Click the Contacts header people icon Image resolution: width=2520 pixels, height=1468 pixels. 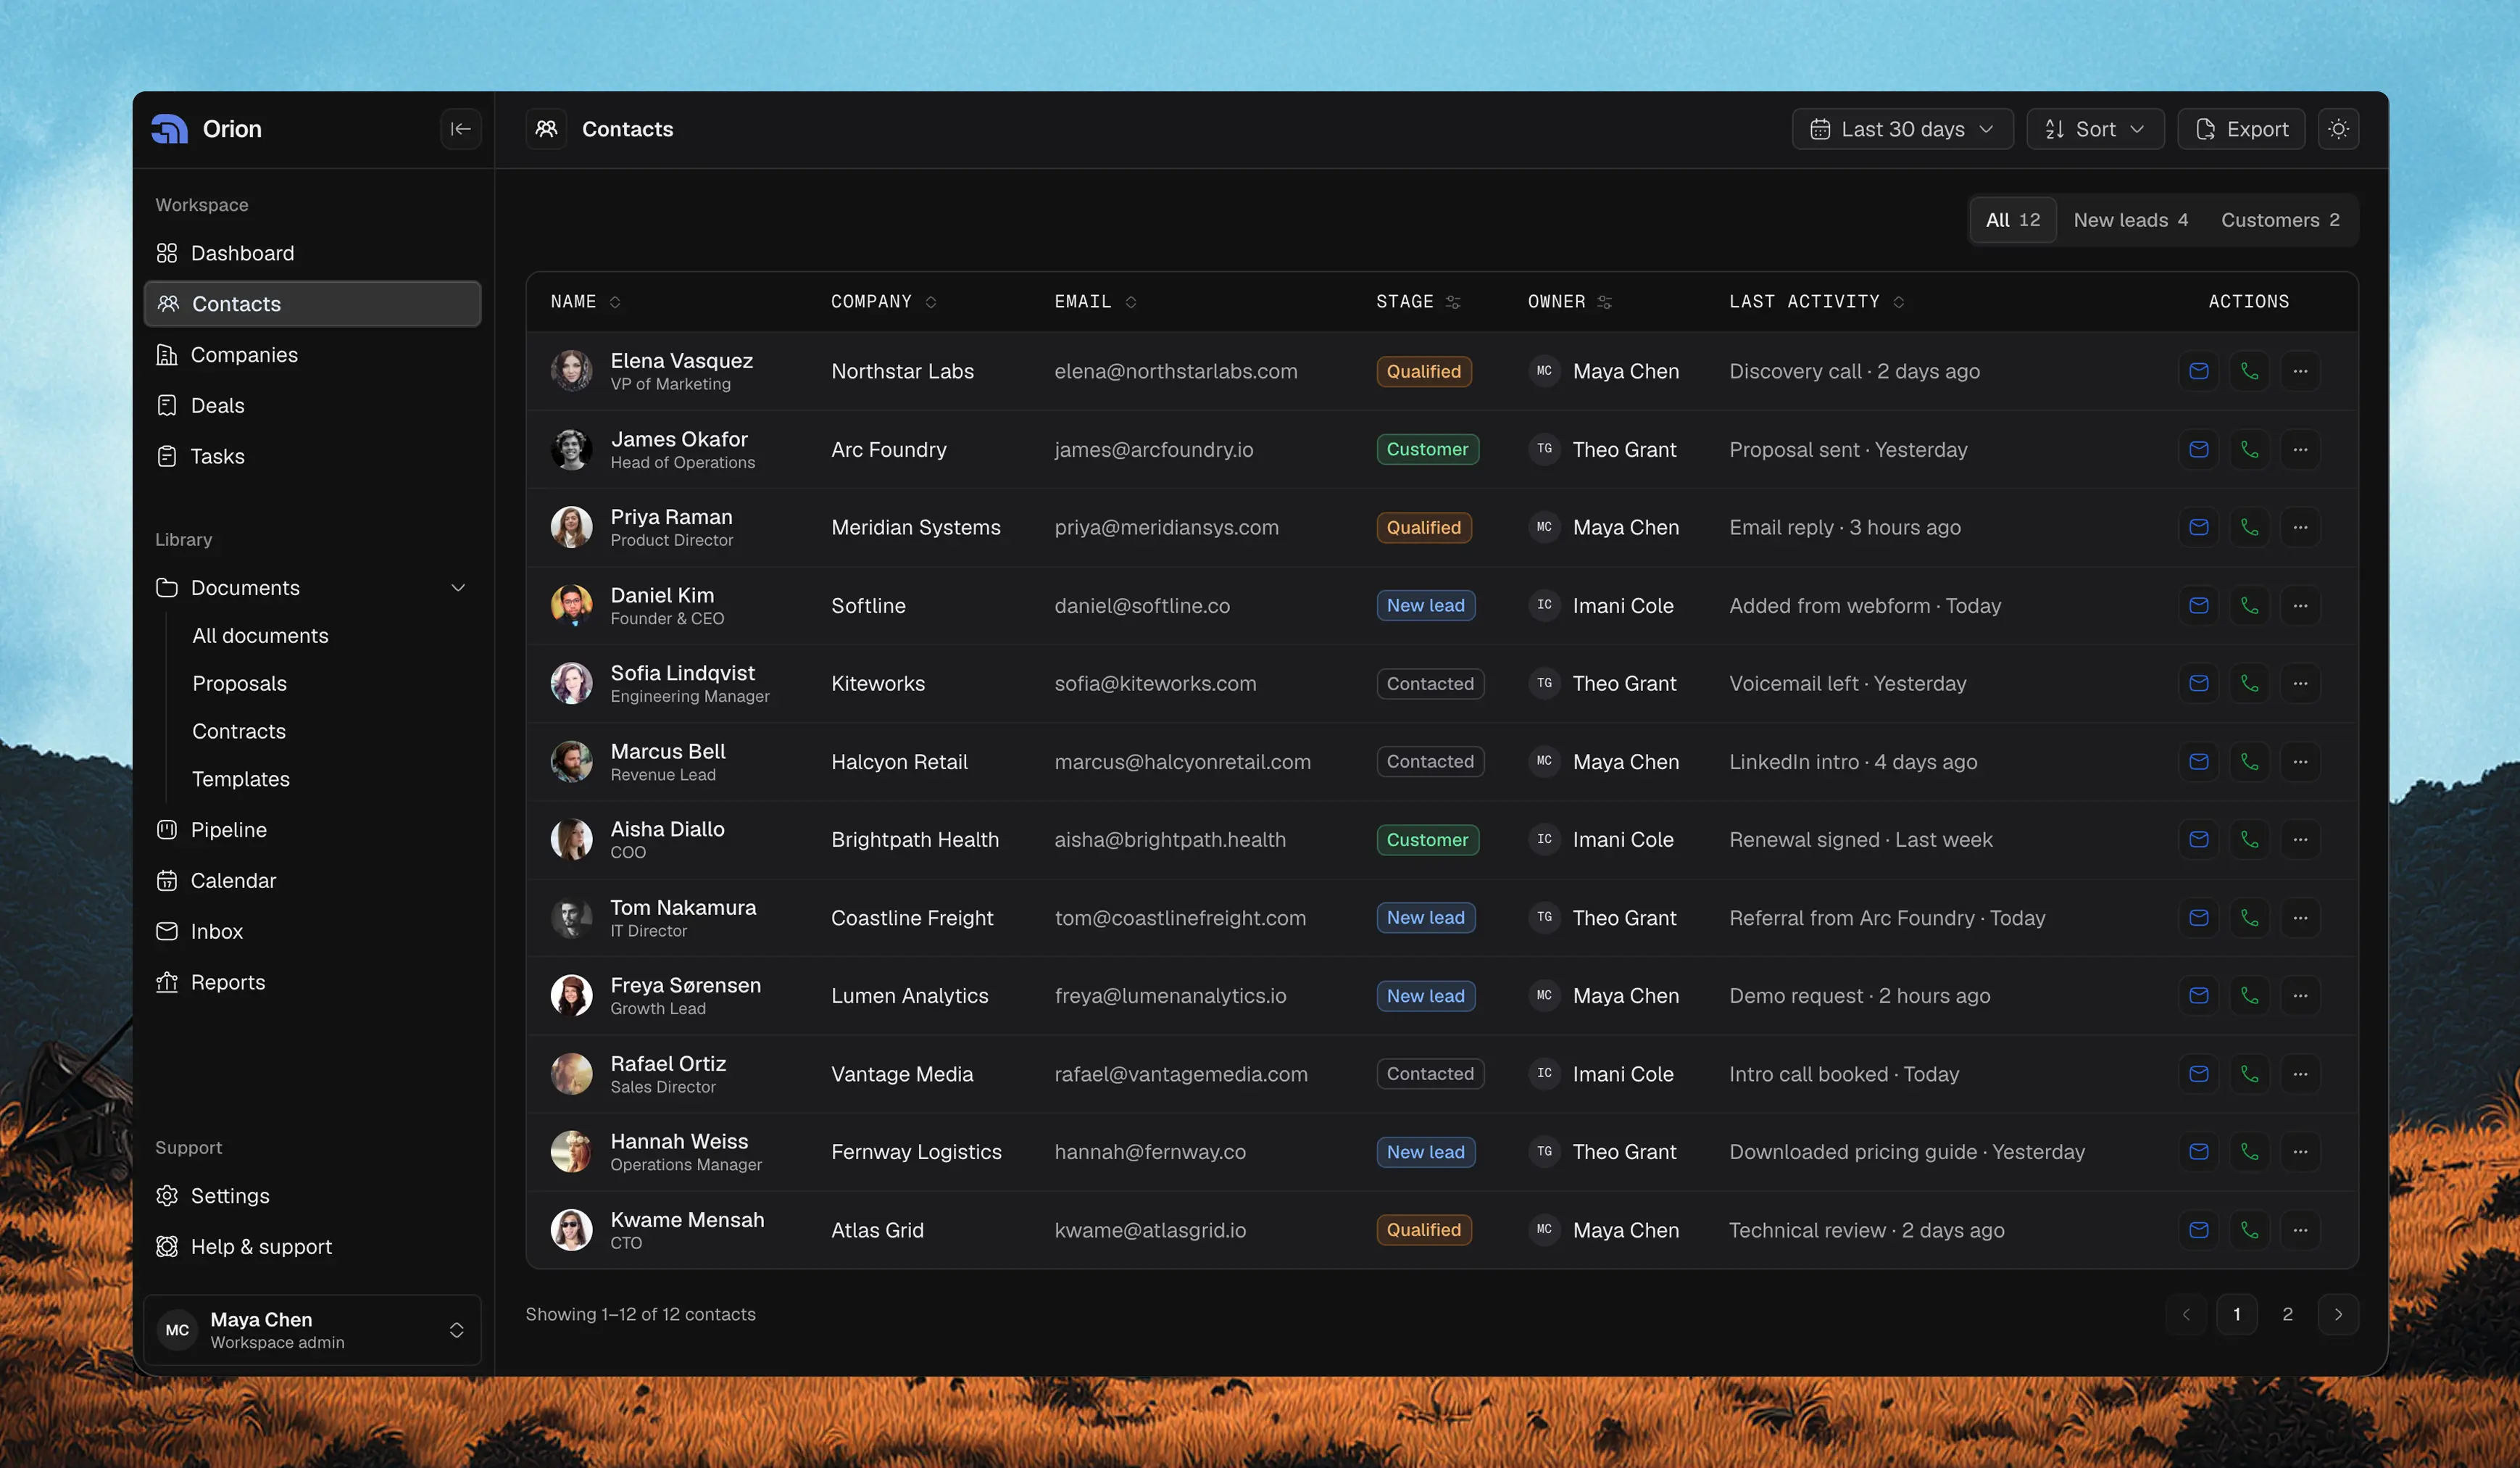(x=546, y=129)
